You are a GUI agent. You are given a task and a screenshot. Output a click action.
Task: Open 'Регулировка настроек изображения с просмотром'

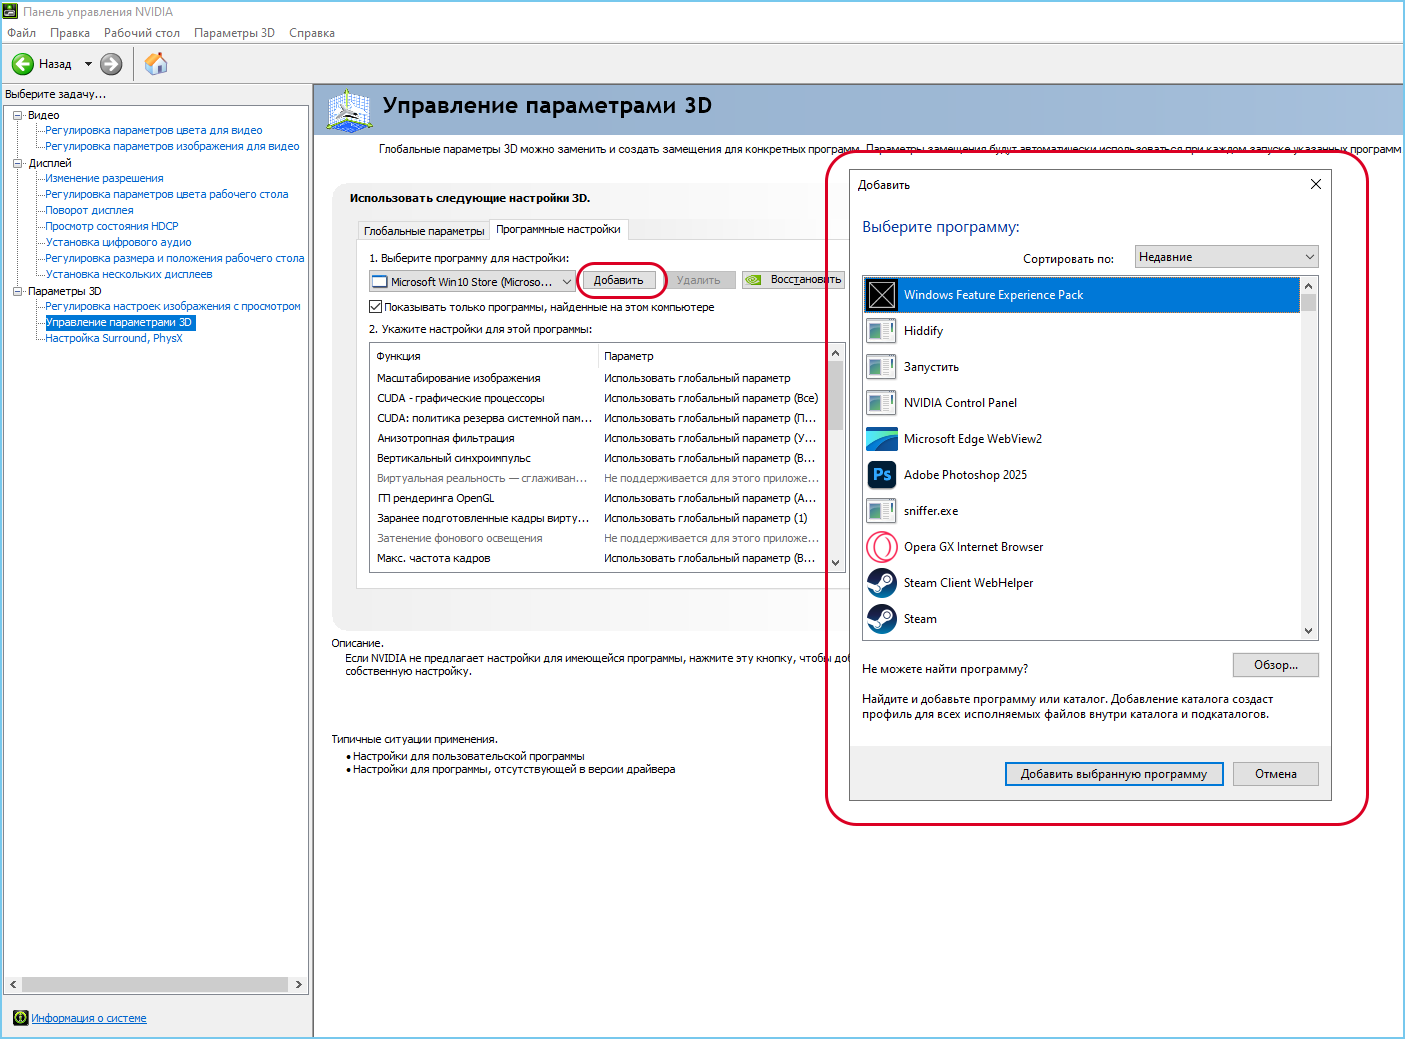(x=173, y=306)
